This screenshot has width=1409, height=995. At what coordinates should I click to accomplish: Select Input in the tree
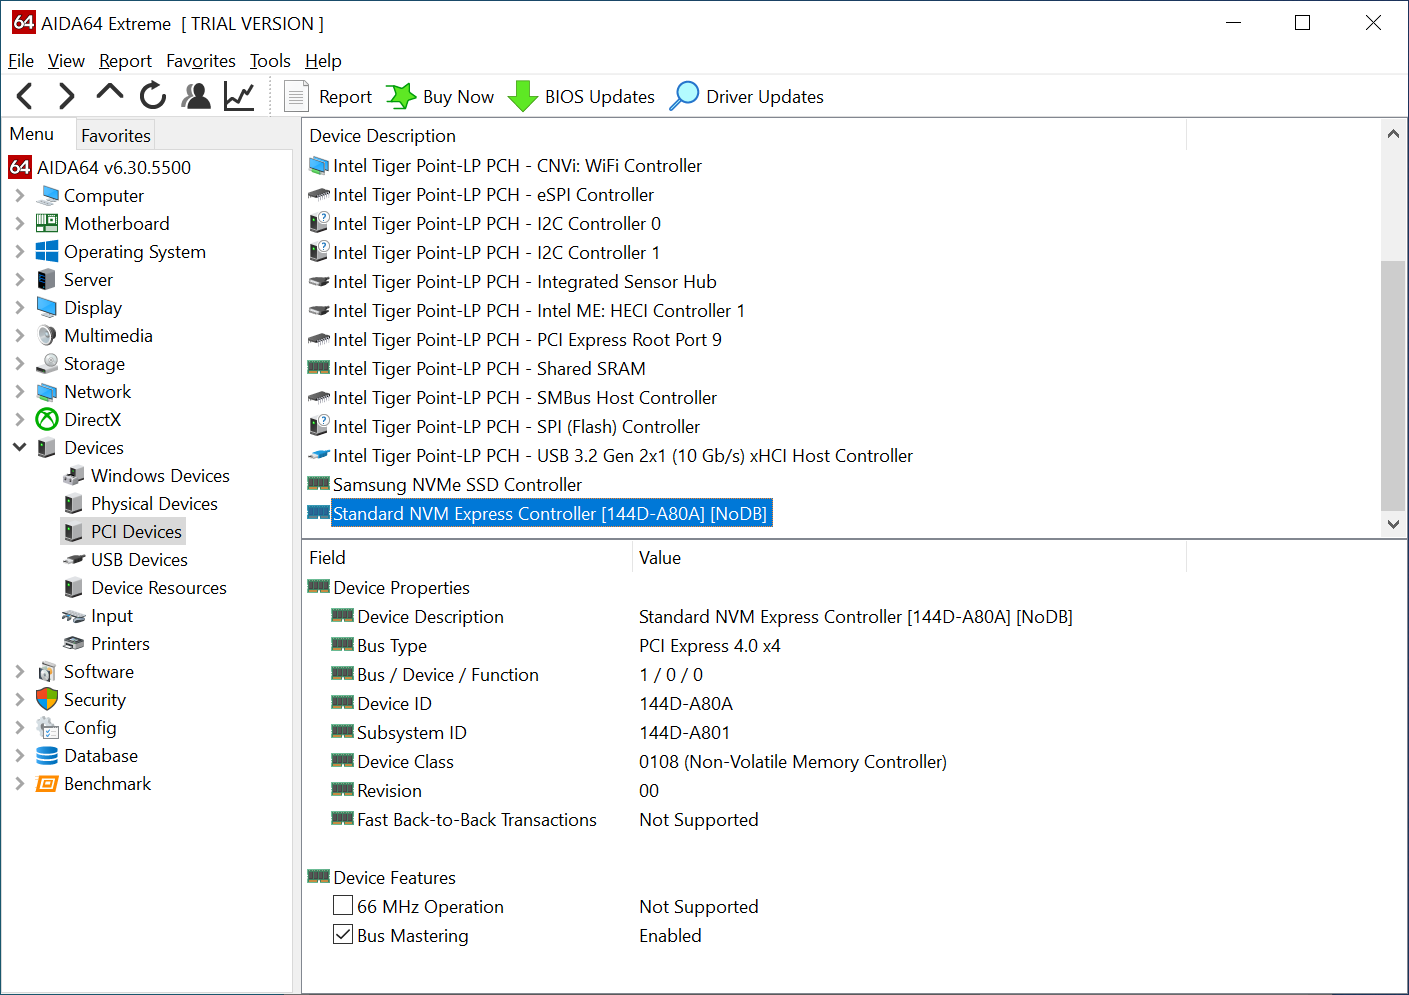pos(112,616)
